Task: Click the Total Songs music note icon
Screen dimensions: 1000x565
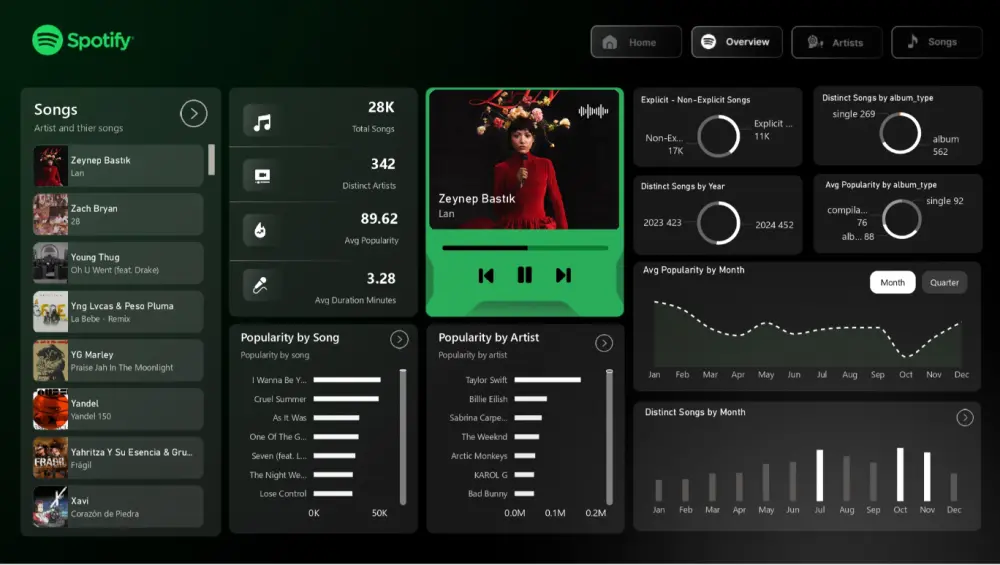Action: point(261,122)
